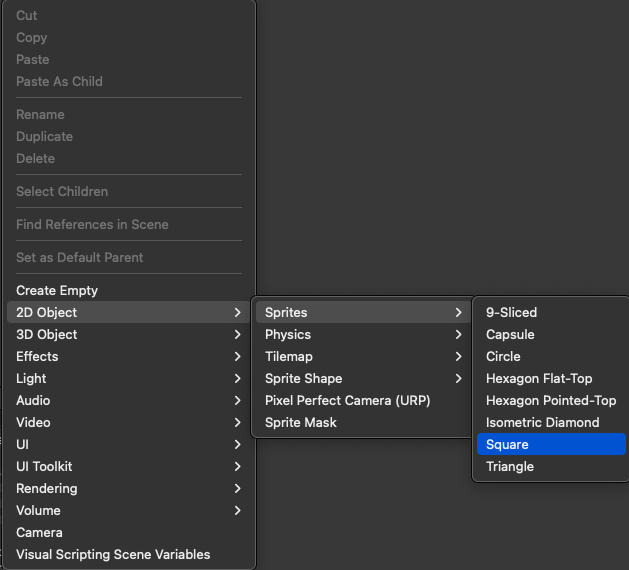This screenshot has height=570, width=629.
Task: Open the Sprites submenu
Action: pyautogui.click(x=363, y=312)
